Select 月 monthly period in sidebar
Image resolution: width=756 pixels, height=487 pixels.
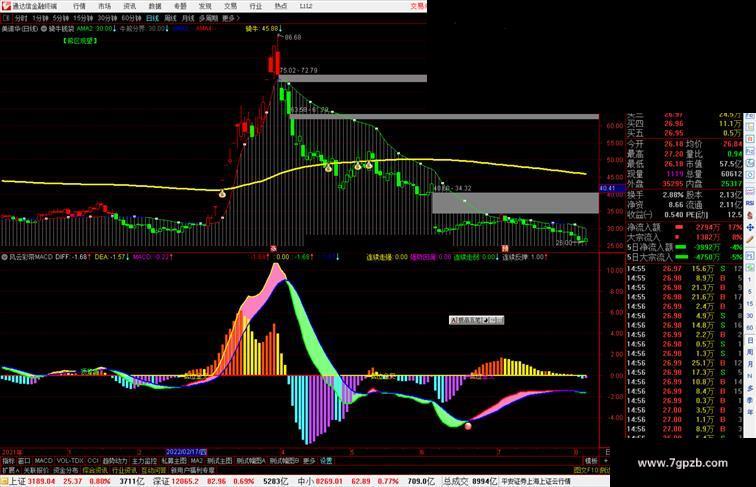pos(750,365)
